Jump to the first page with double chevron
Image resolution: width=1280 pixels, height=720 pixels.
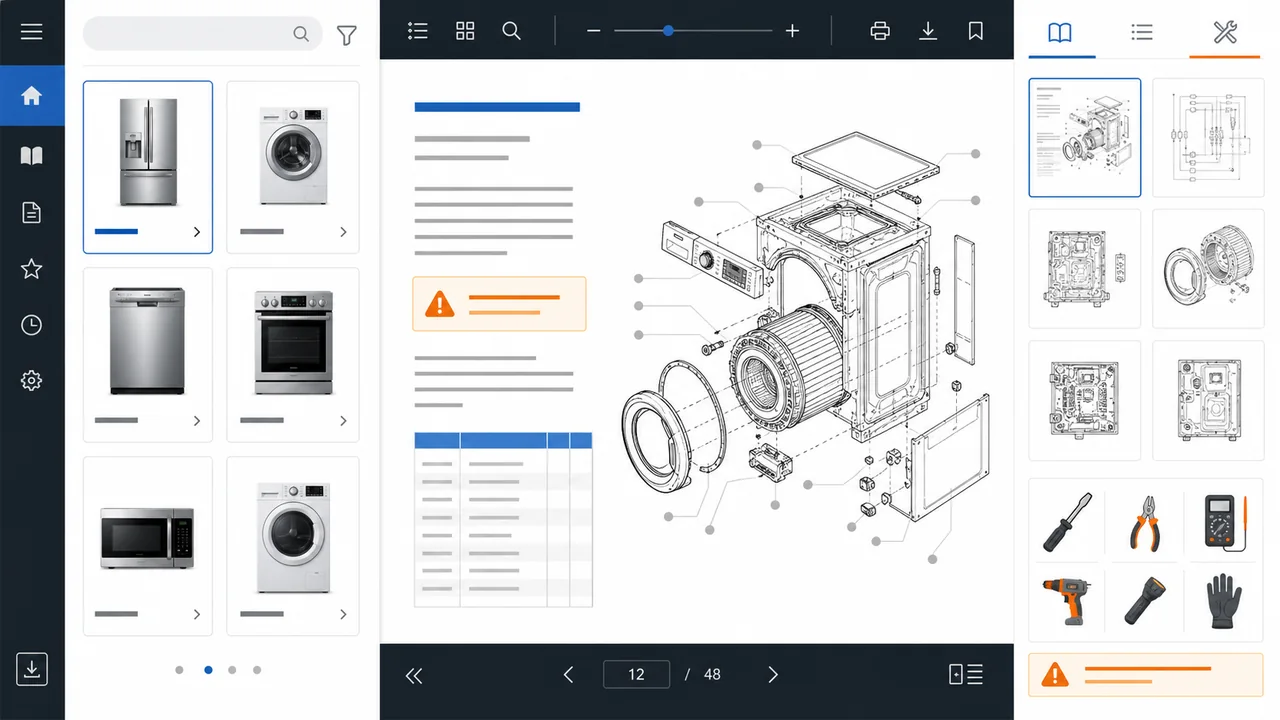pyautogui.click(x=414, y=675)
